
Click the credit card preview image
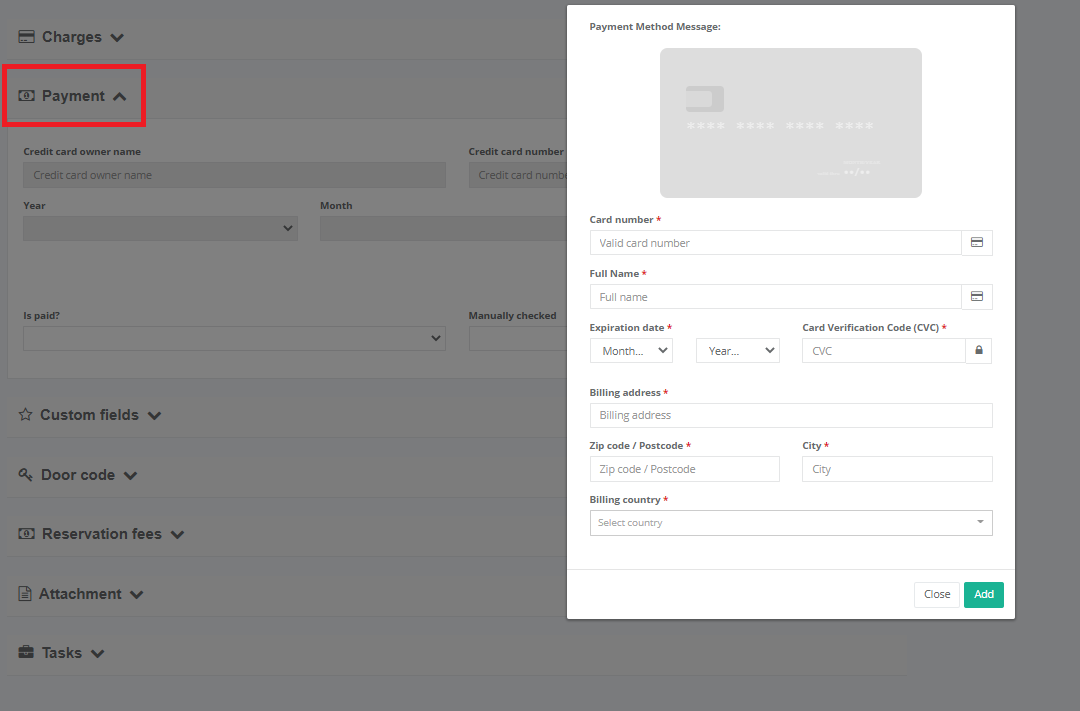point(791,123)
